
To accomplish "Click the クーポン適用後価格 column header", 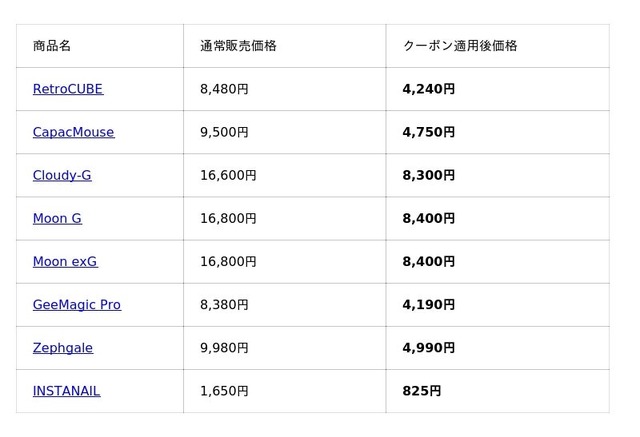I will (459, 46).
